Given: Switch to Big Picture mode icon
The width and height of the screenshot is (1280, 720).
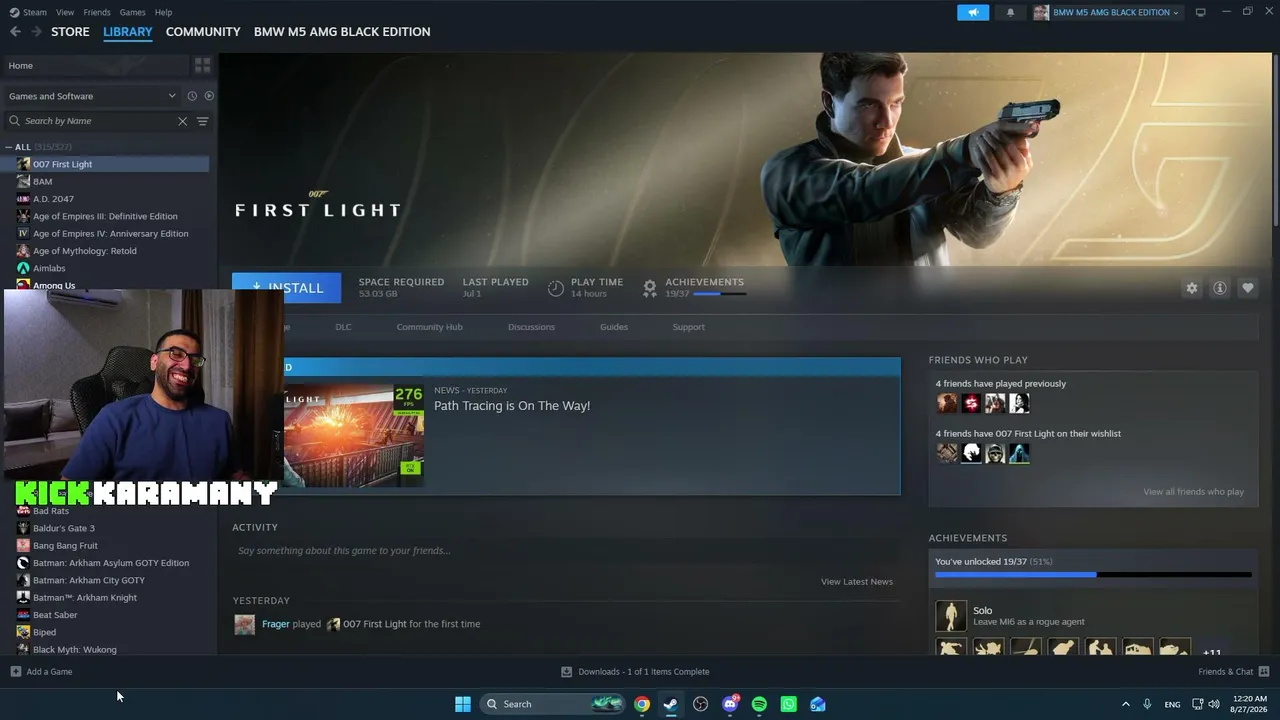Looking at the screenshot, I should tap(1201, 12).
